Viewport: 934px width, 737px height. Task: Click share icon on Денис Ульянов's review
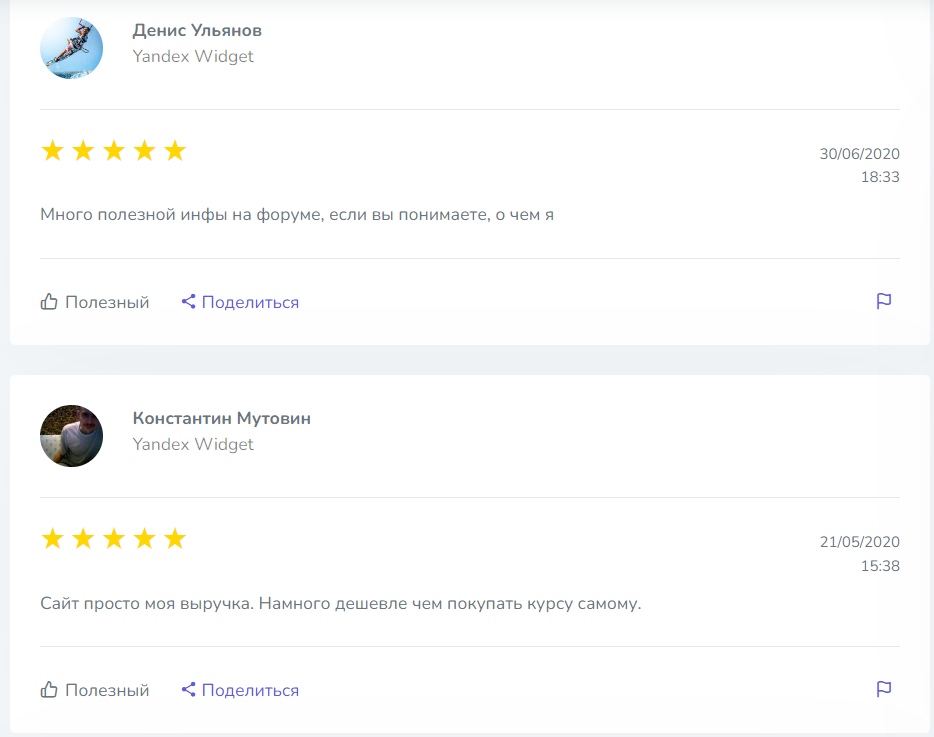[x=188, y=301]
